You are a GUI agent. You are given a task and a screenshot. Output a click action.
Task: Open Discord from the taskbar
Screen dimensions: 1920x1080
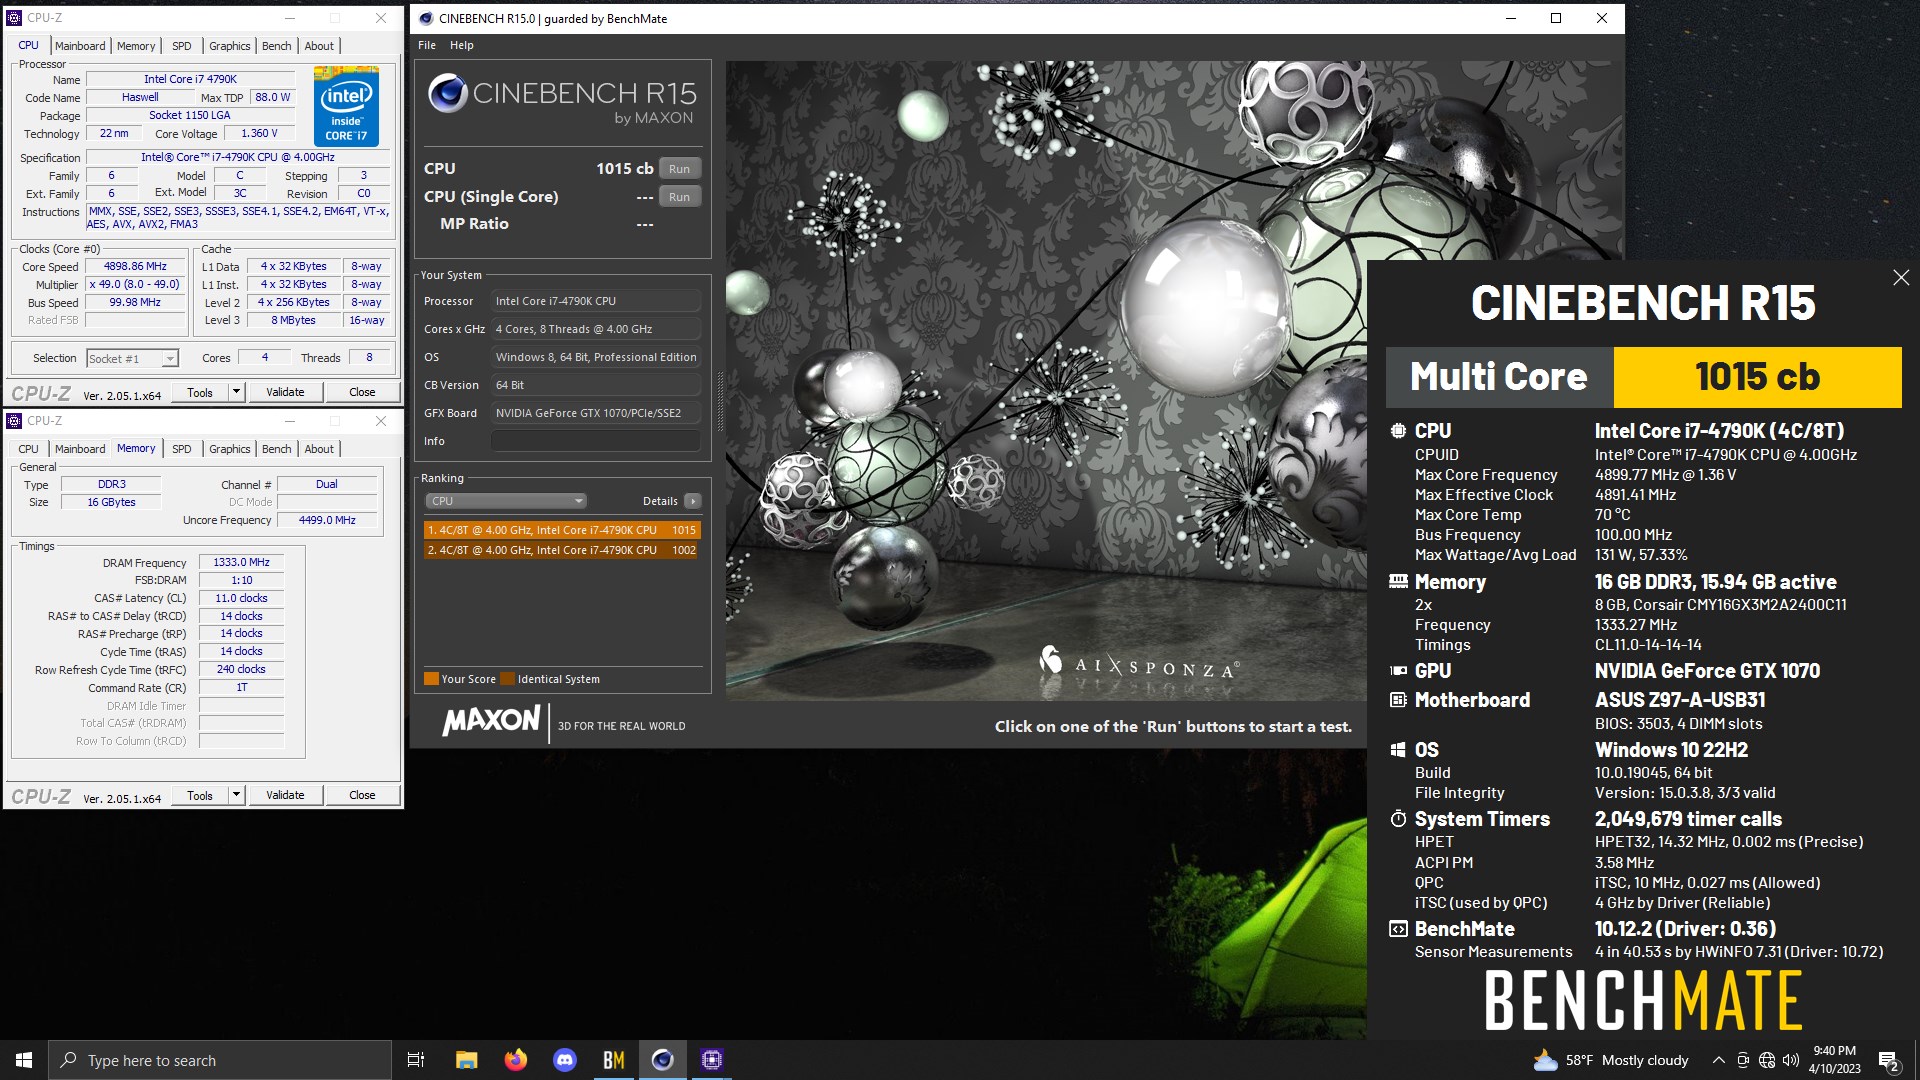pos(565,1060)
